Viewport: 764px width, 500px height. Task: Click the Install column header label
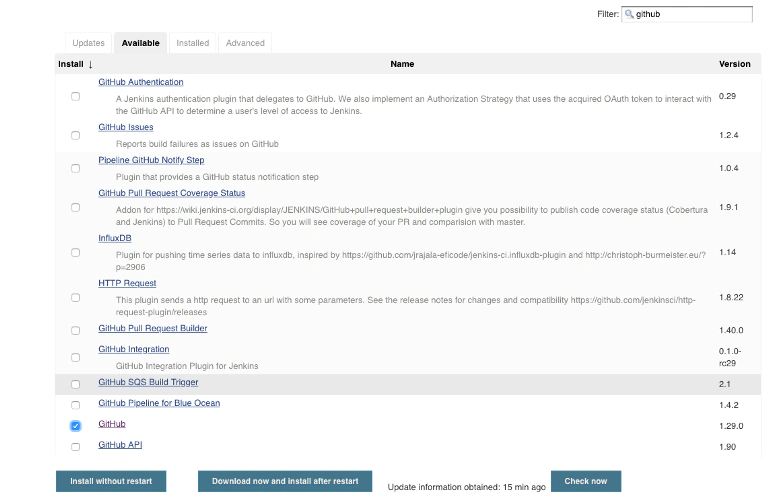(x=71, y=64)
